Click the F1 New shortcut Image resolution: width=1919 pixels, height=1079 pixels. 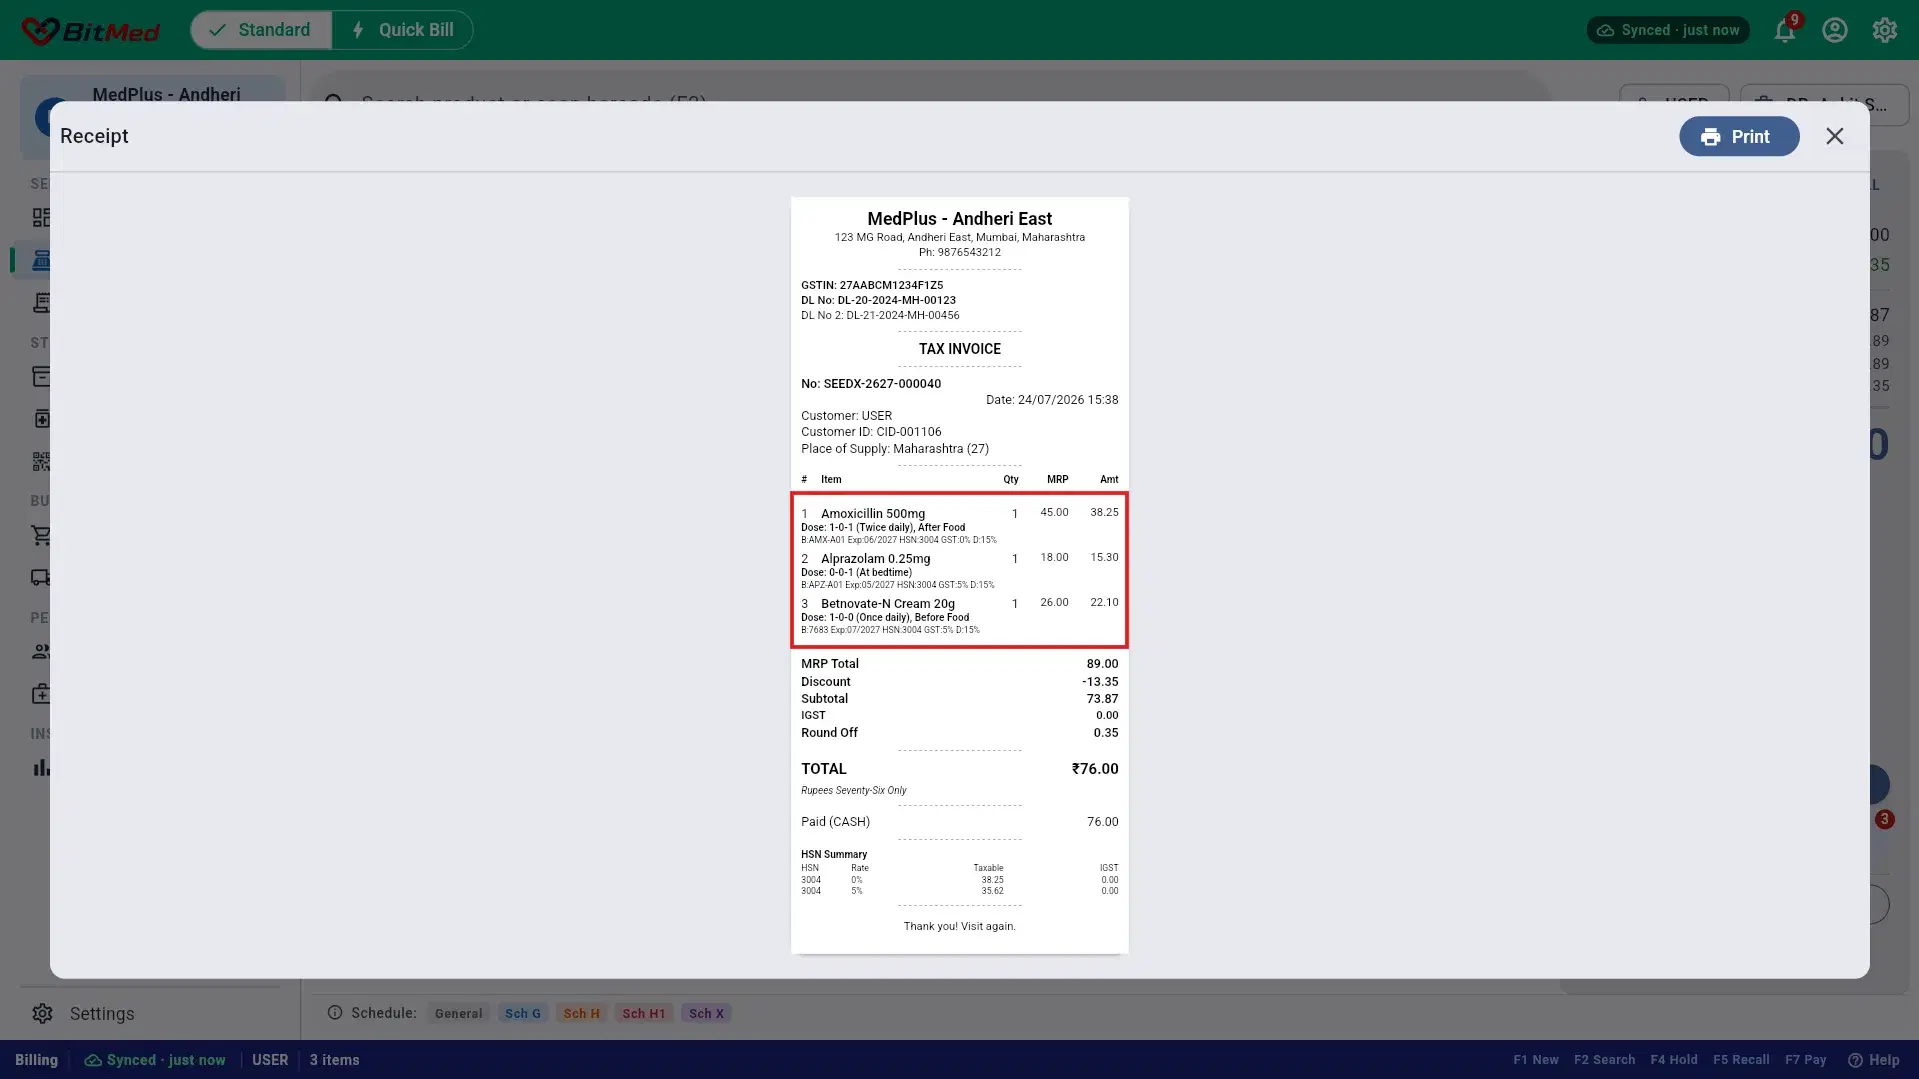coord(1536,1060)
